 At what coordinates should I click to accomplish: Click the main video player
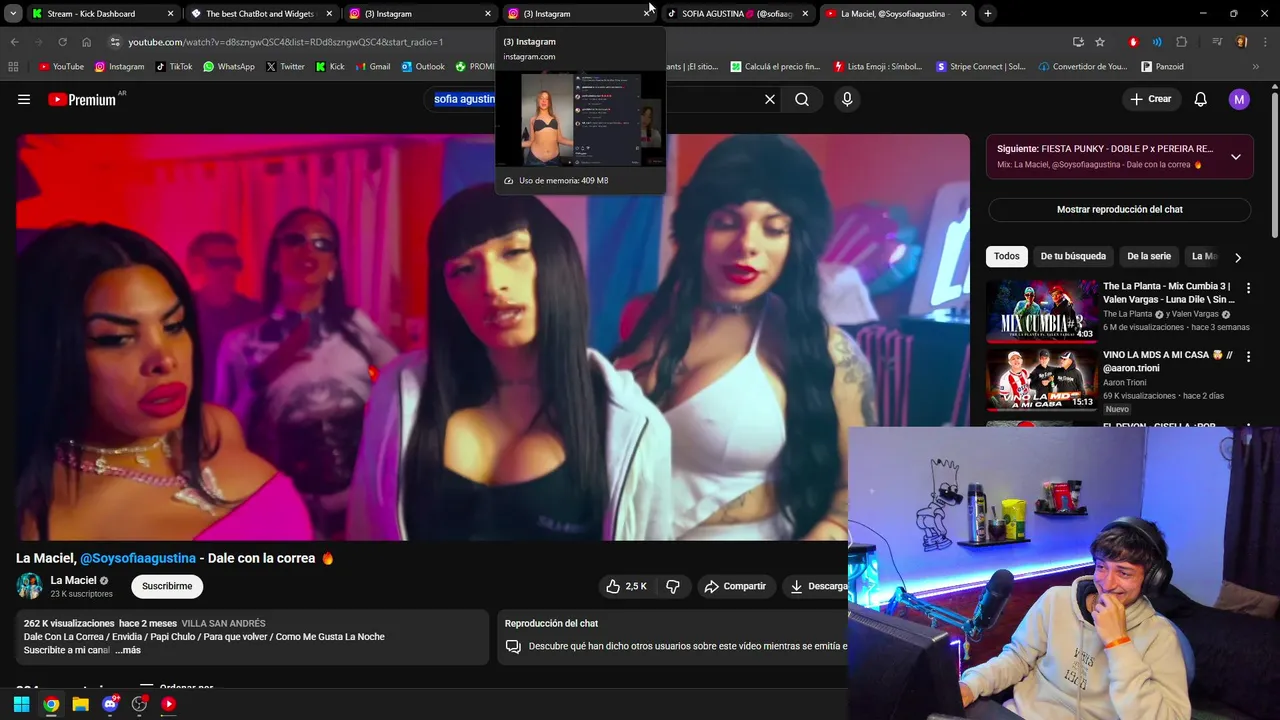[493, 337]
